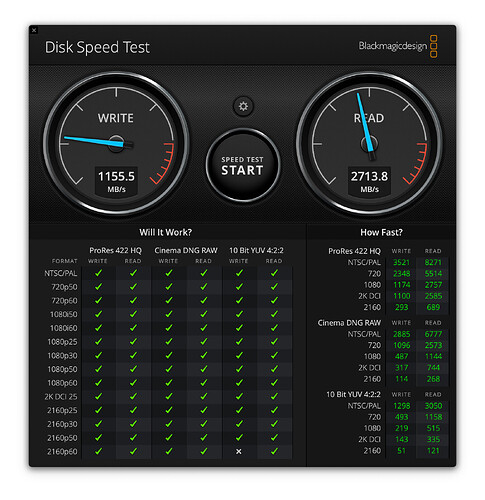Click the 720p50 Cinema DNG RAW write checkmark
The width and height of the screenshot is (485, 500).
click(x=169, y=287)
